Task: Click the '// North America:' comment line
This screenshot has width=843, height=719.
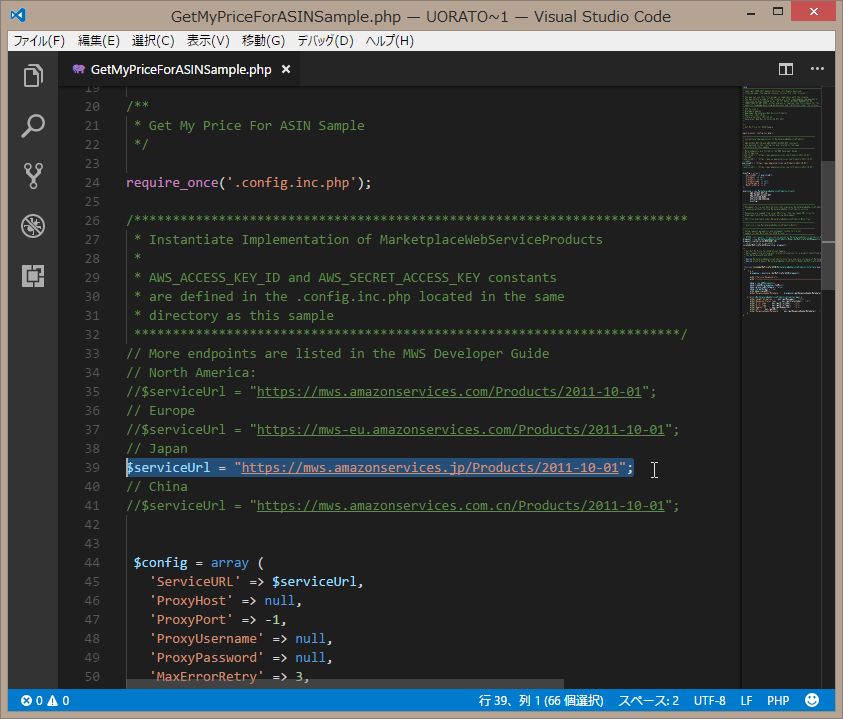Action: pyautogui.click(x=191, y=373)
